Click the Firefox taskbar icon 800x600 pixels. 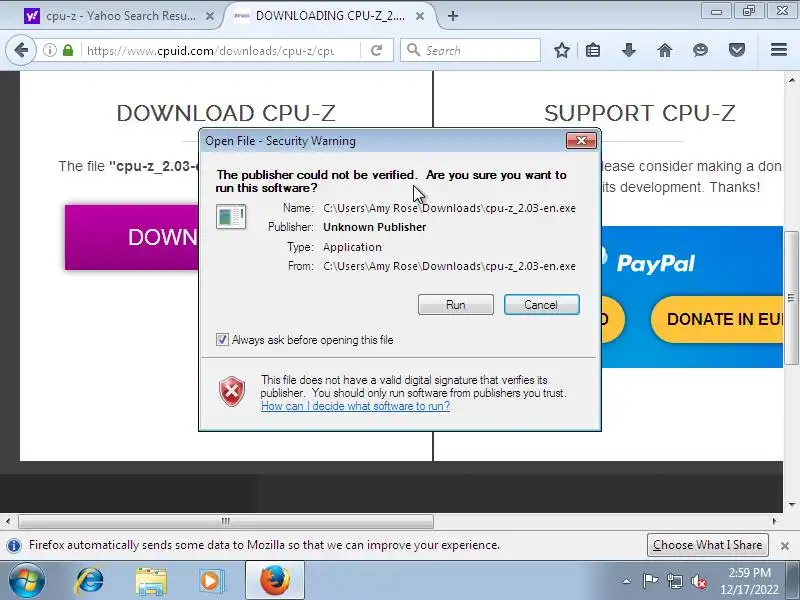(274, 581)
